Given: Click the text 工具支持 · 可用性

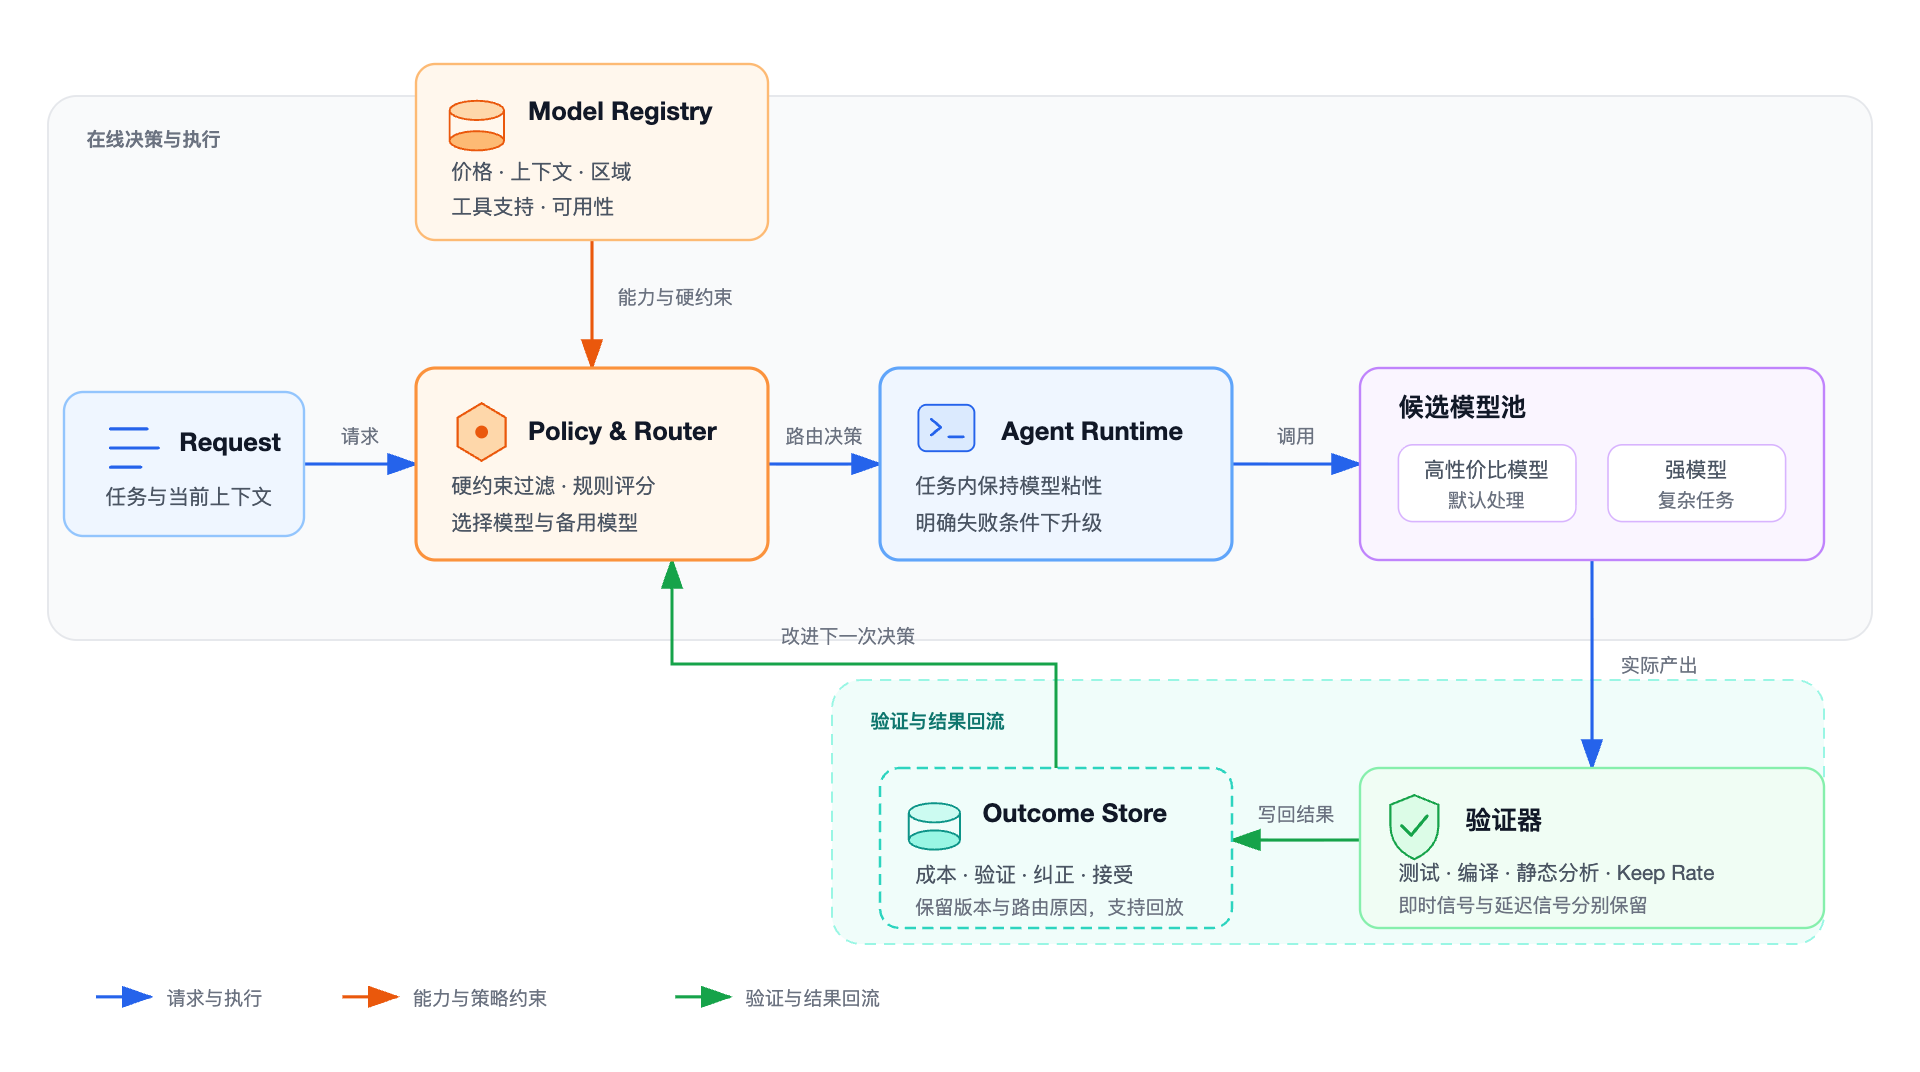Looking at the screenshot, I should coord(532,207).
